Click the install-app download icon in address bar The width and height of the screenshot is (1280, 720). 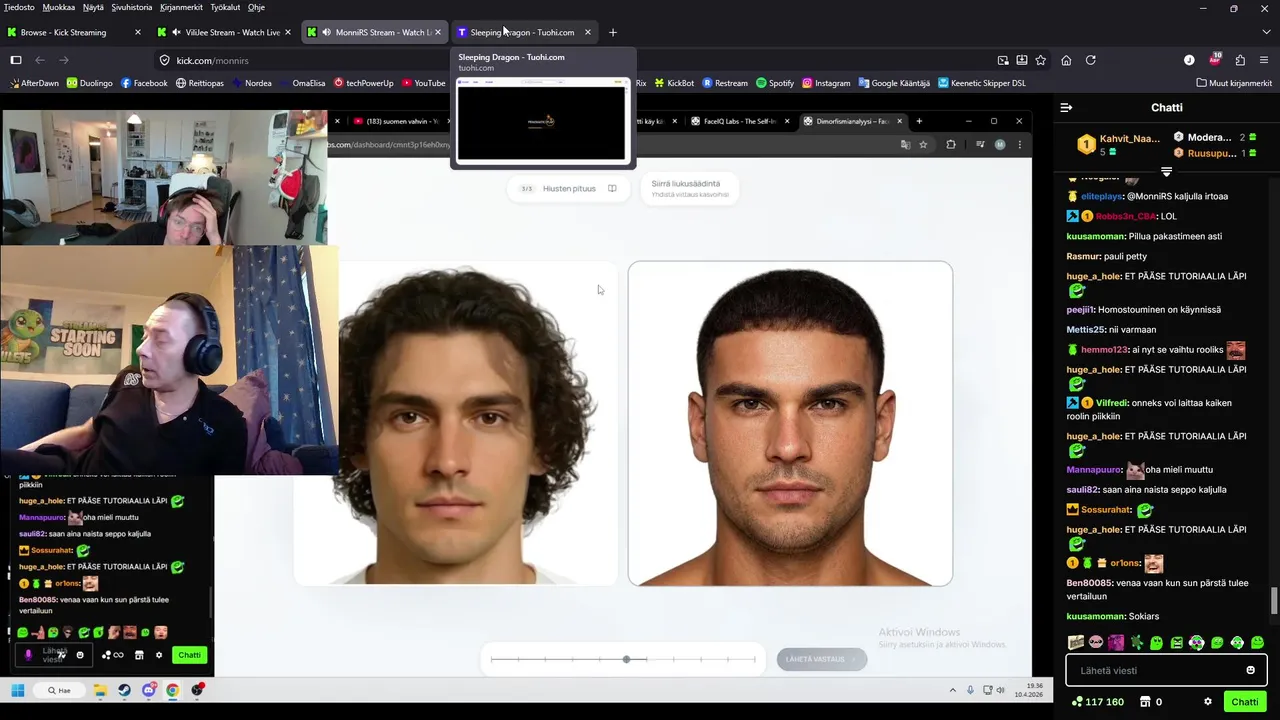(1022, 60)
